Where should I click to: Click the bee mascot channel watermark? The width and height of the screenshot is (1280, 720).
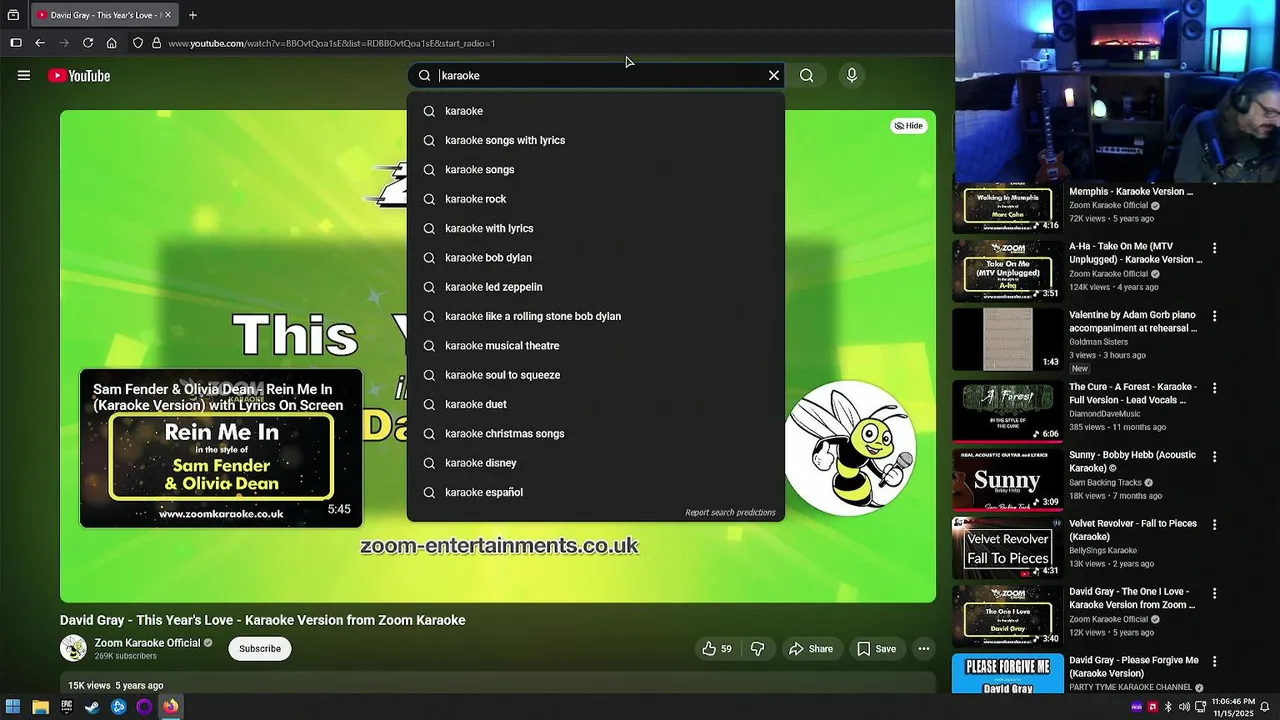point(850,447)
